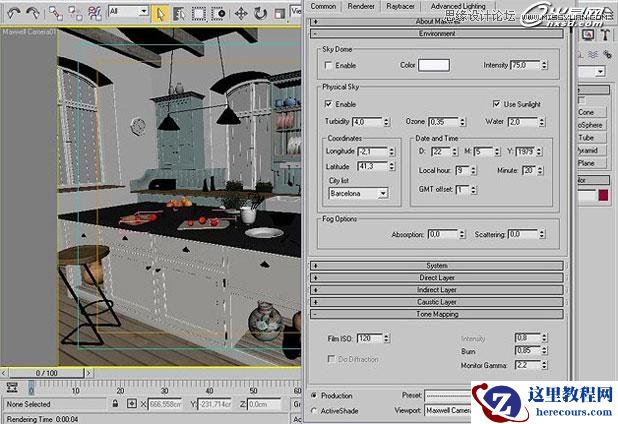Viewport: 618px width, 424px height.
Task: Open the Mini Curve Editor icon
Action: [x=12, y=388]
